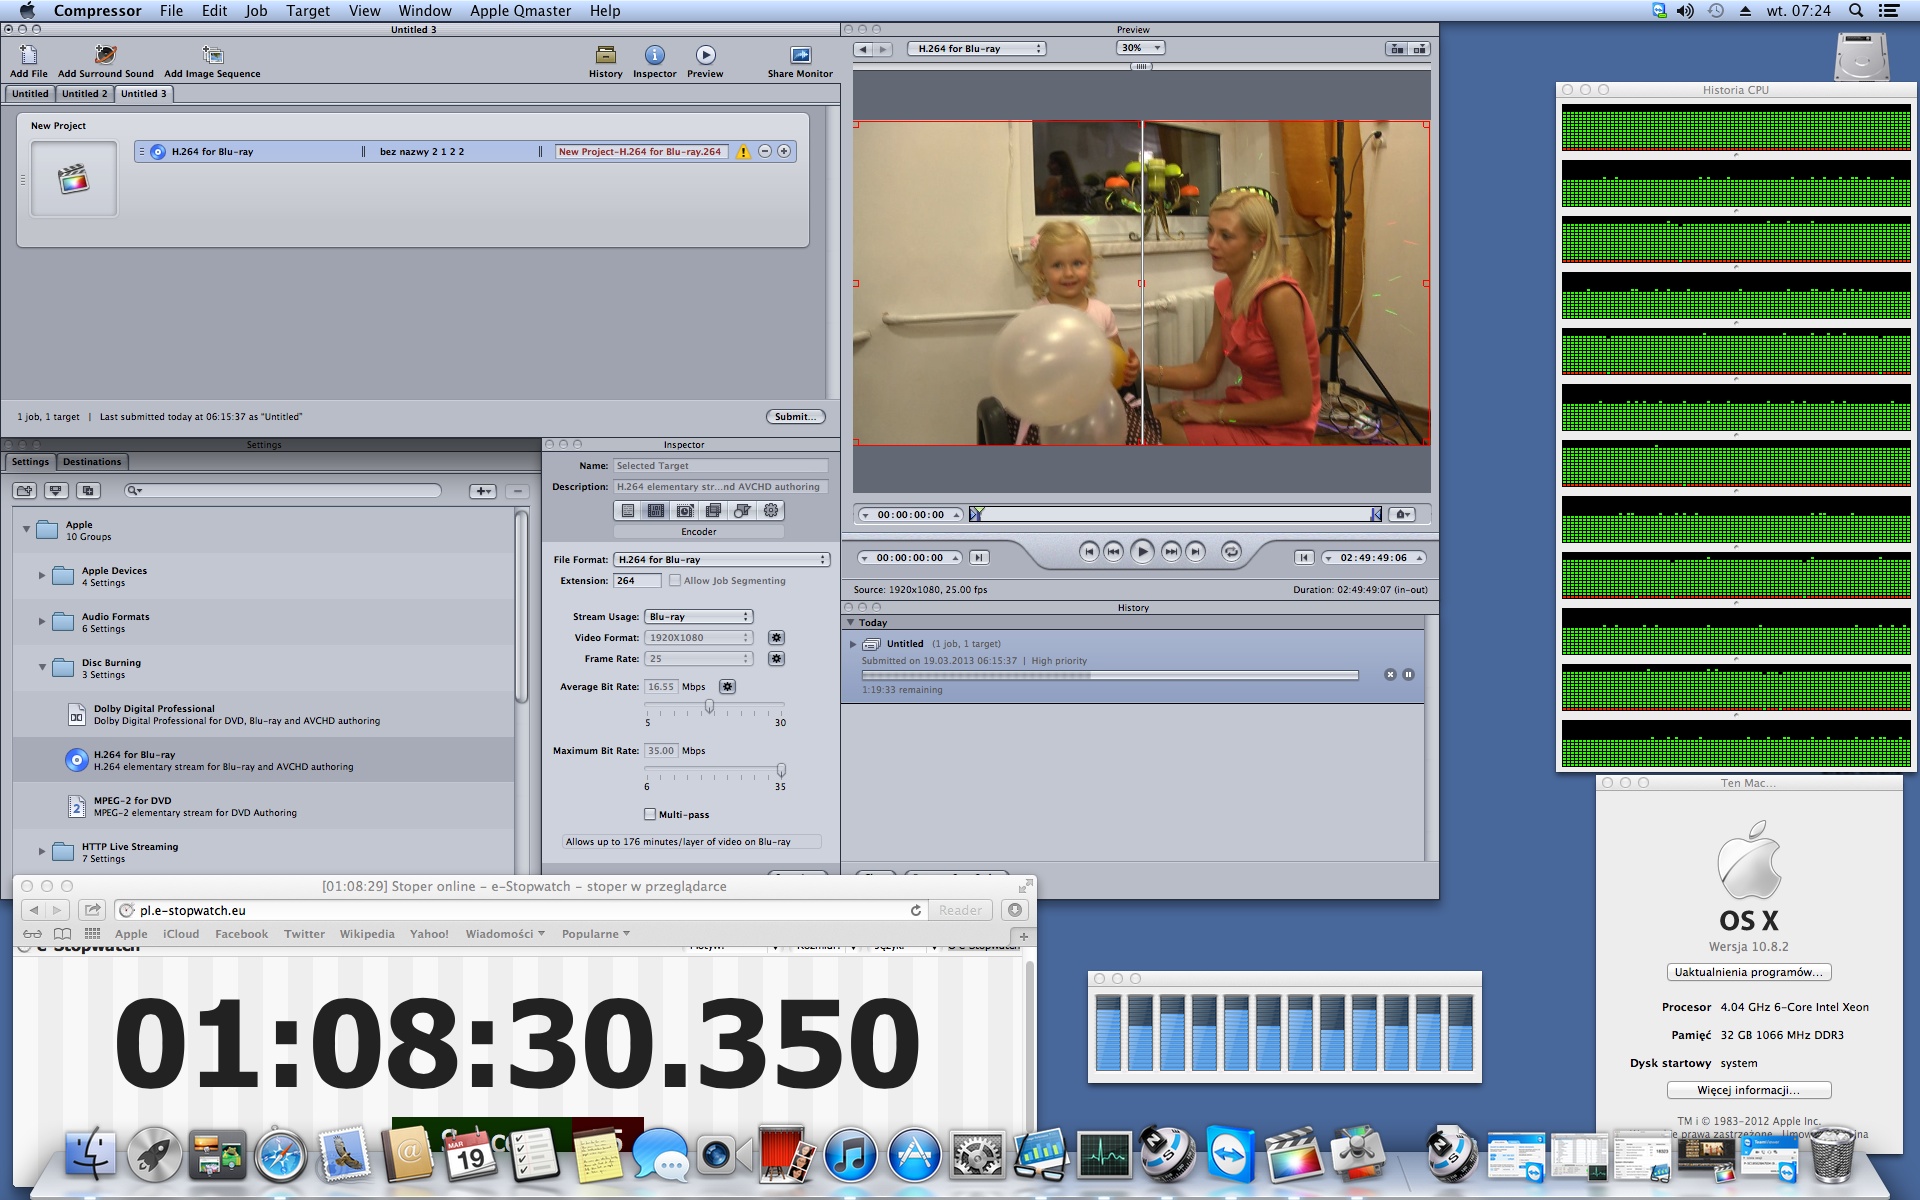Click the gear next to Frame Rate
The width and height of the screenshot is (1920, 1200).
(x=776, y=659)
